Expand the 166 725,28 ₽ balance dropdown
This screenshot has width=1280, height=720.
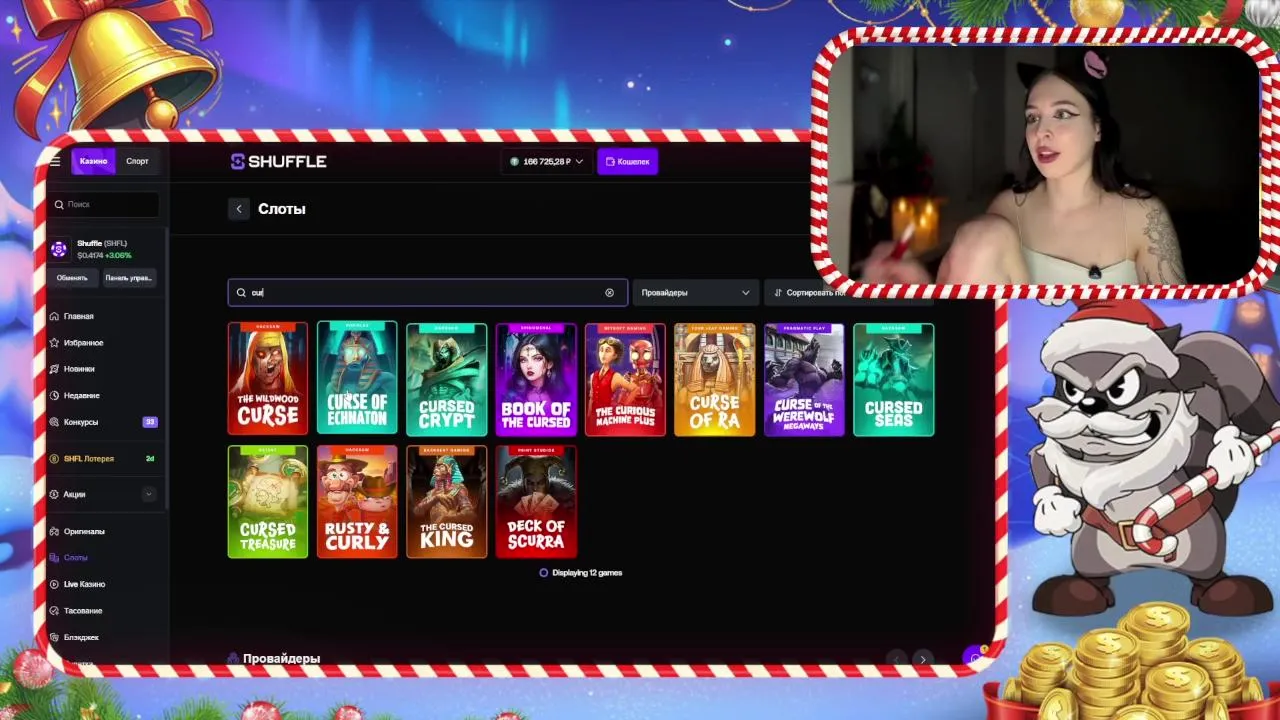pyautogui.click(x=547, y=161)
